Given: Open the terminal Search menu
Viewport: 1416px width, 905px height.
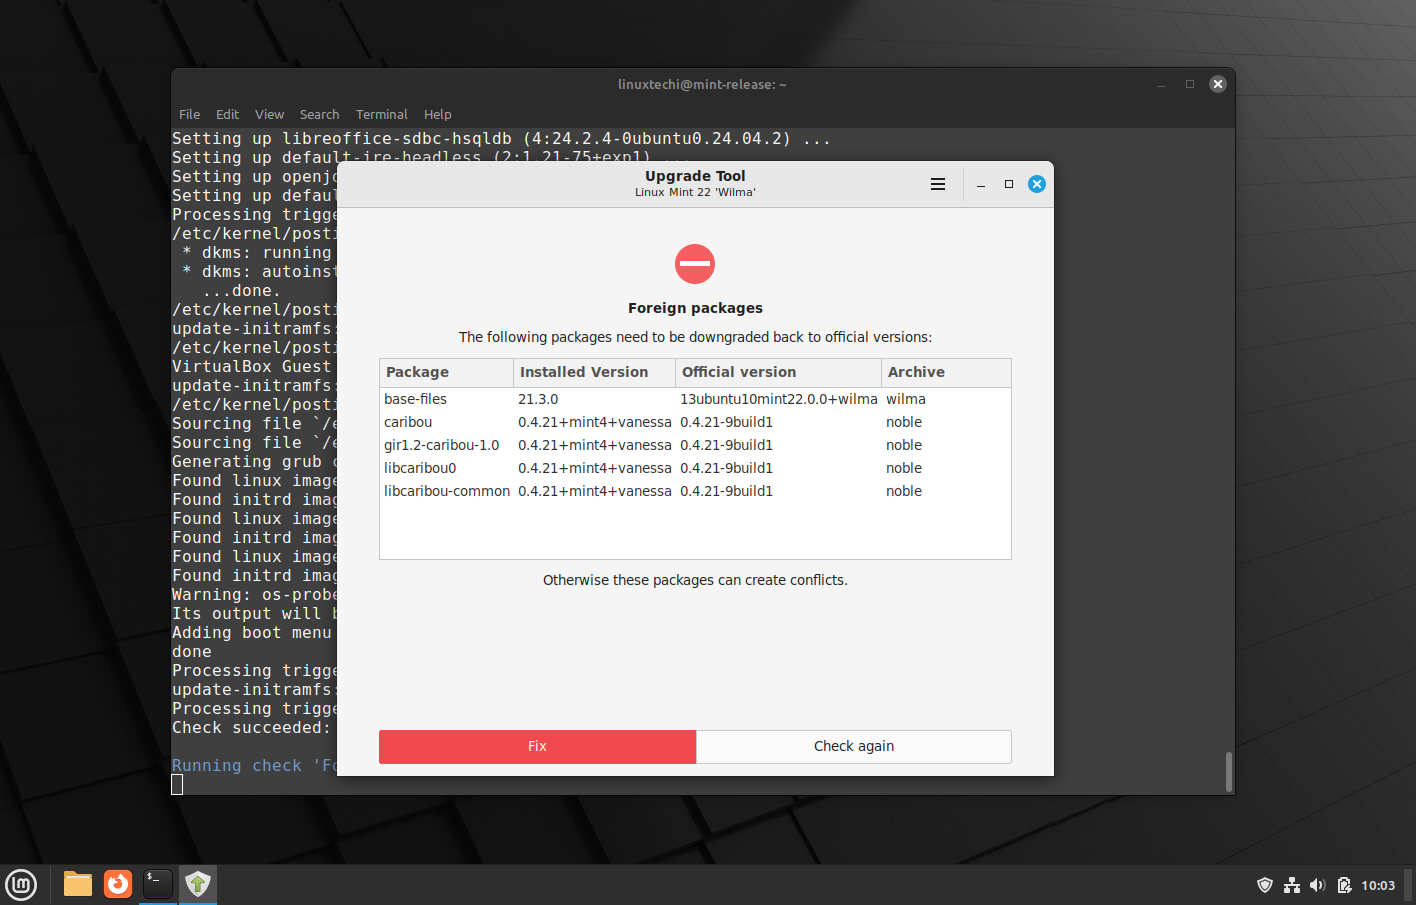Looking at the screenshot, I should [x=319, y=114].
